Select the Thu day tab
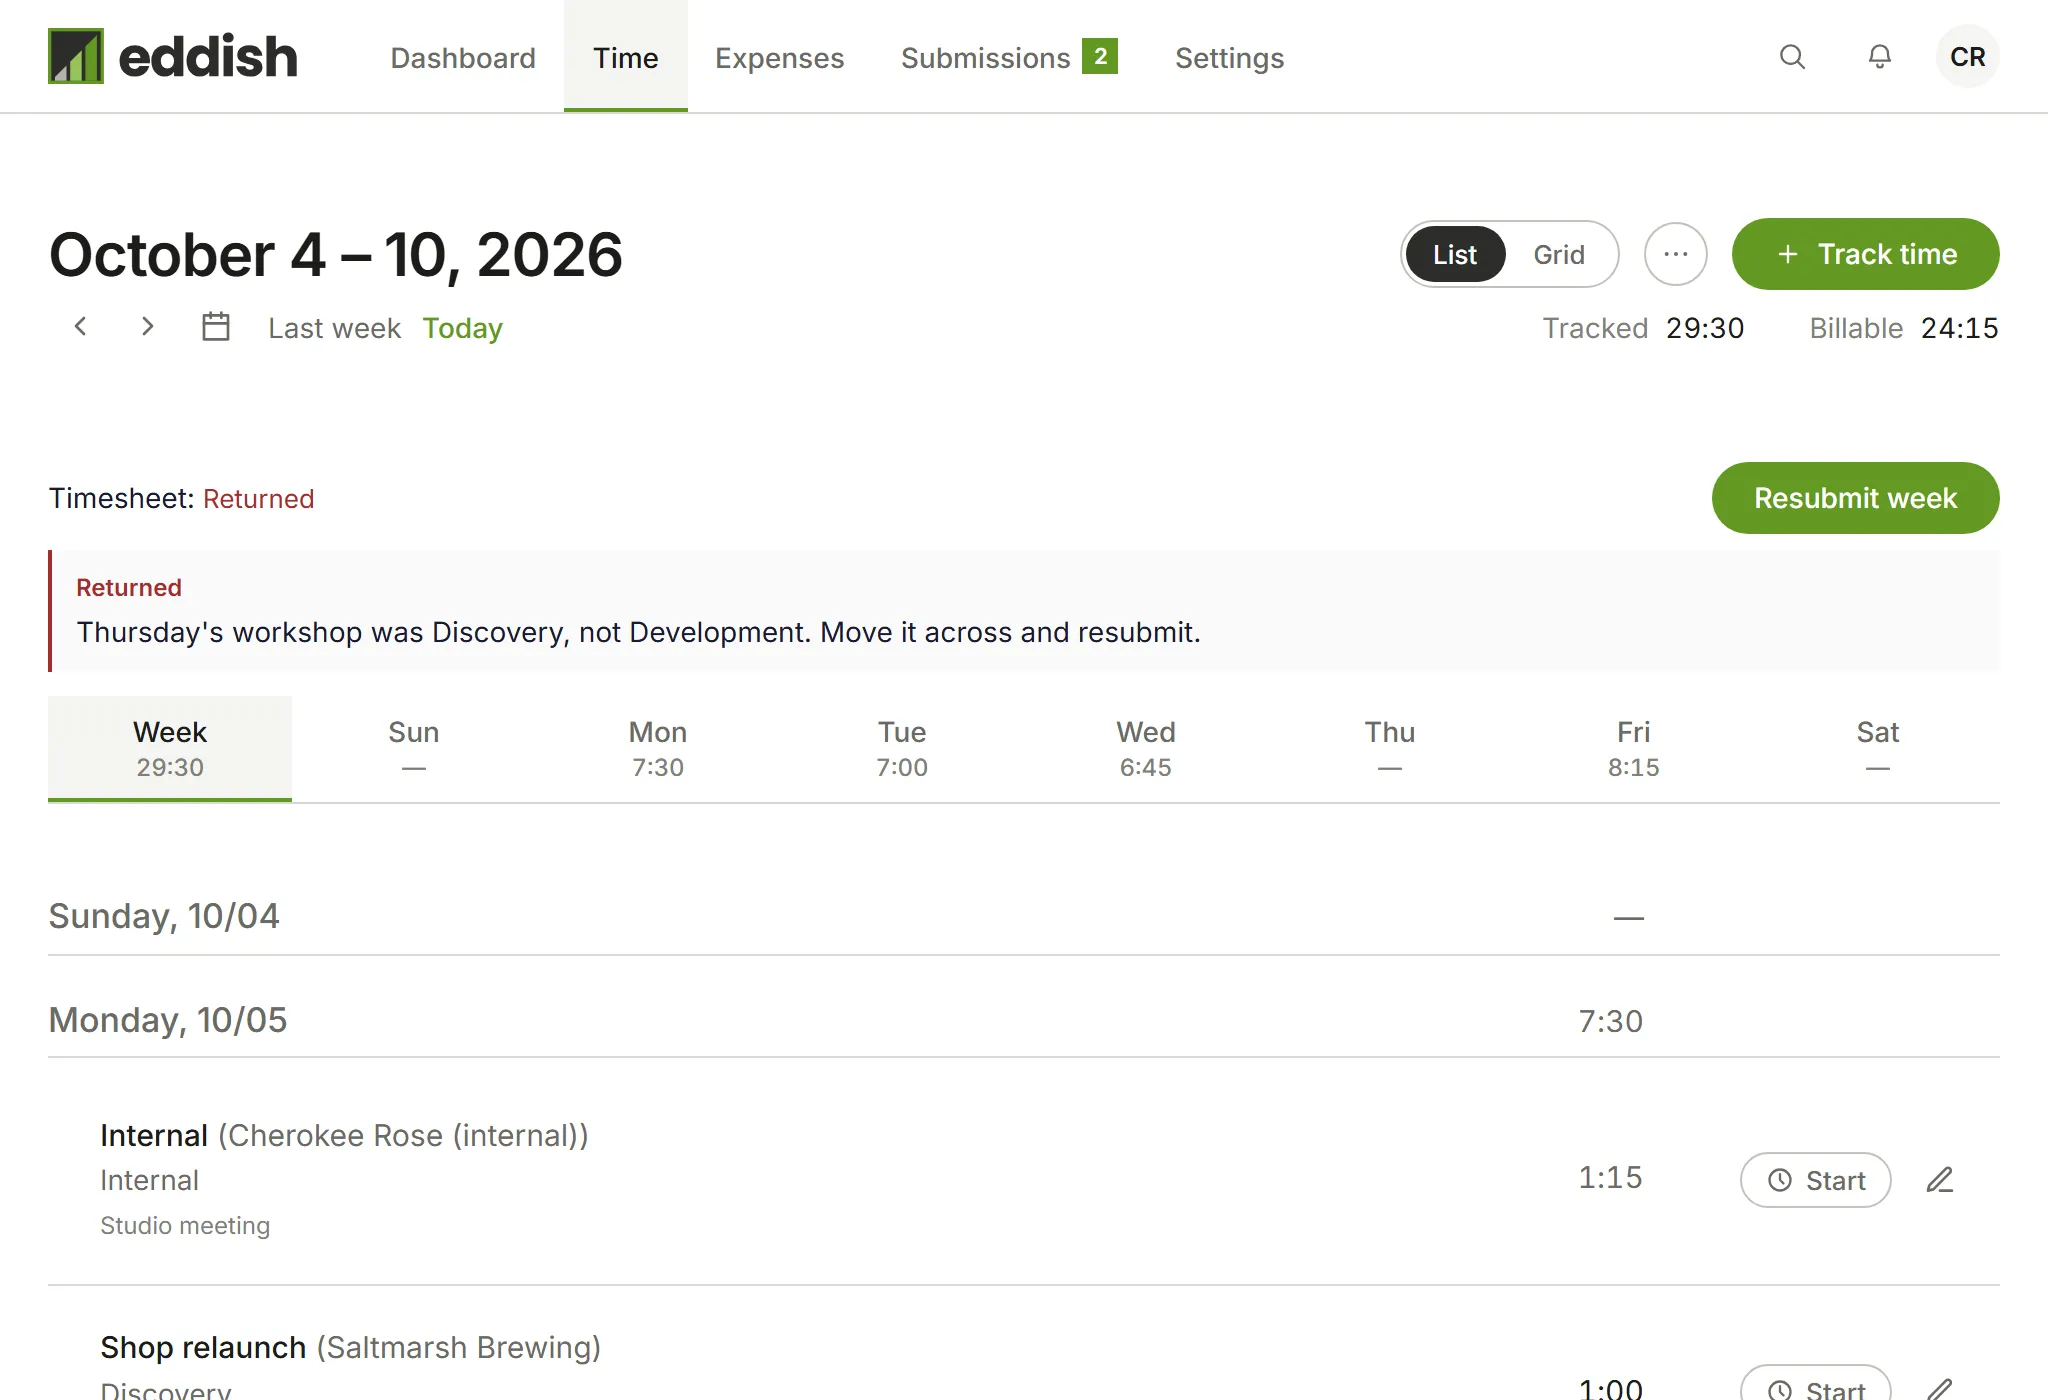 tap(1390, 748)
